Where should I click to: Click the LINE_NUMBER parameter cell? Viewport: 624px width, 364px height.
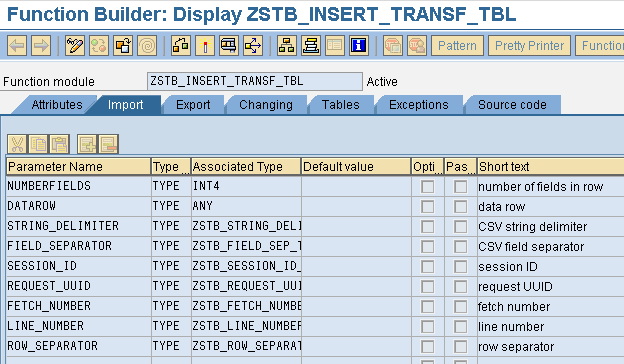[78, 326]
